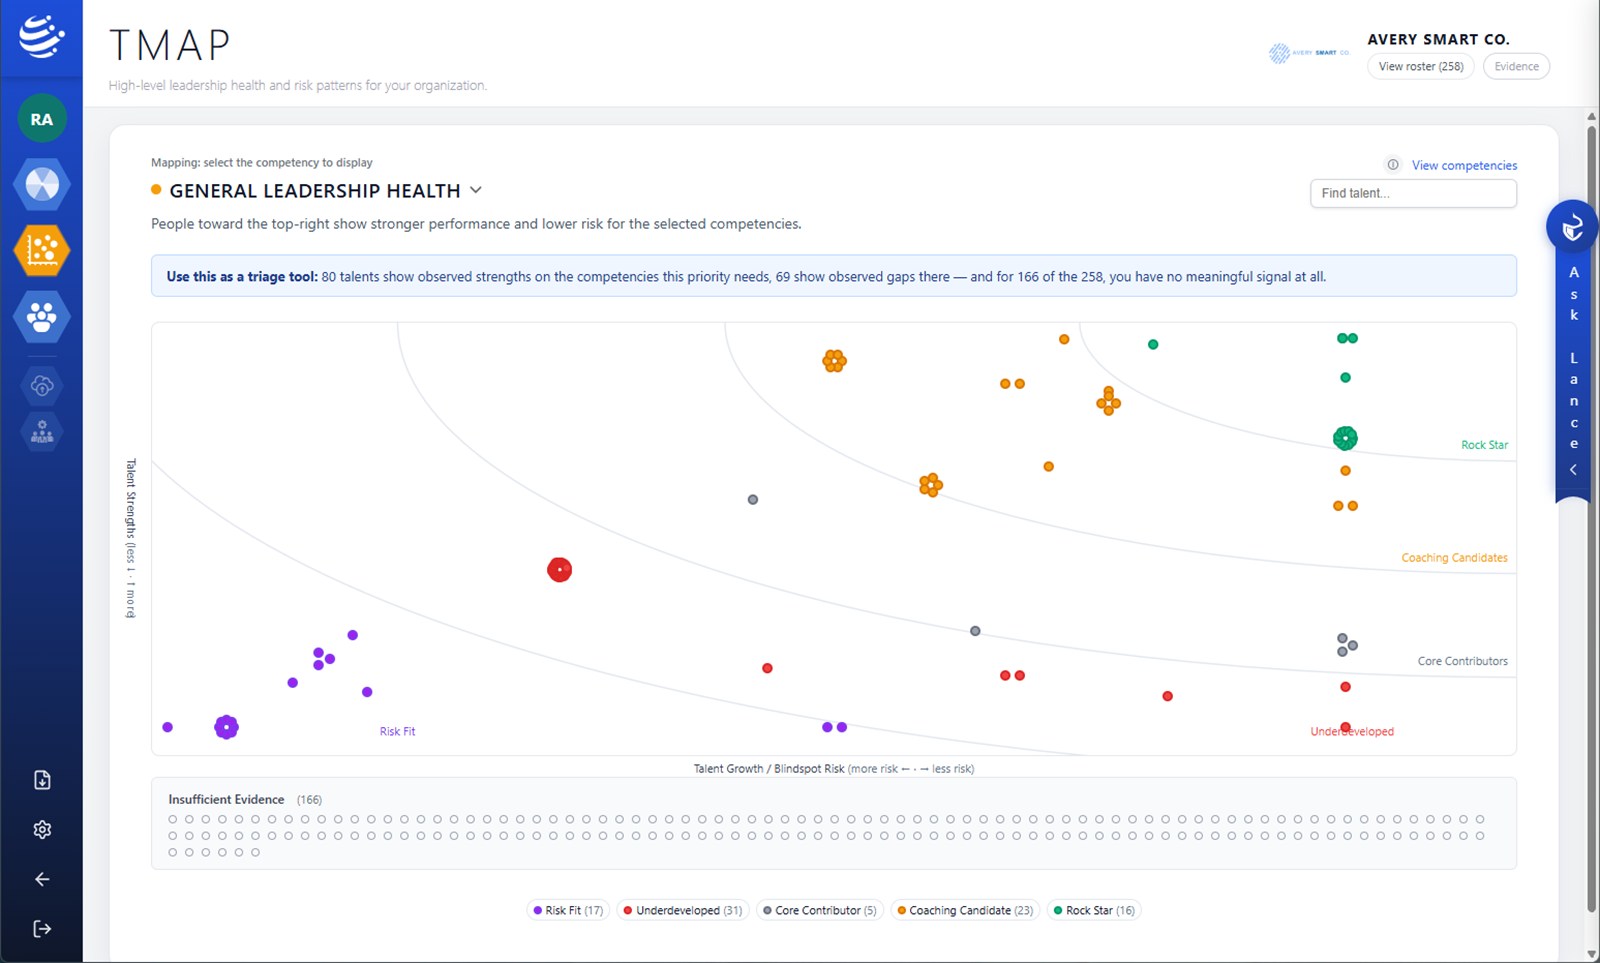Open the paw-print hexagon sidebar icon
Viewport: 1600px width, 963px height.
[41, 317]
